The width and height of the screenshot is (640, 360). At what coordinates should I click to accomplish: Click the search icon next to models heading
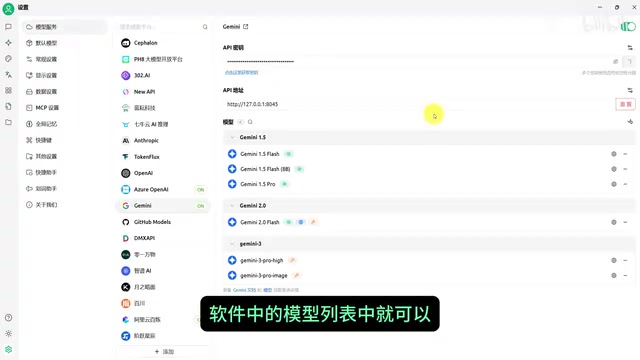coord(250,122)
